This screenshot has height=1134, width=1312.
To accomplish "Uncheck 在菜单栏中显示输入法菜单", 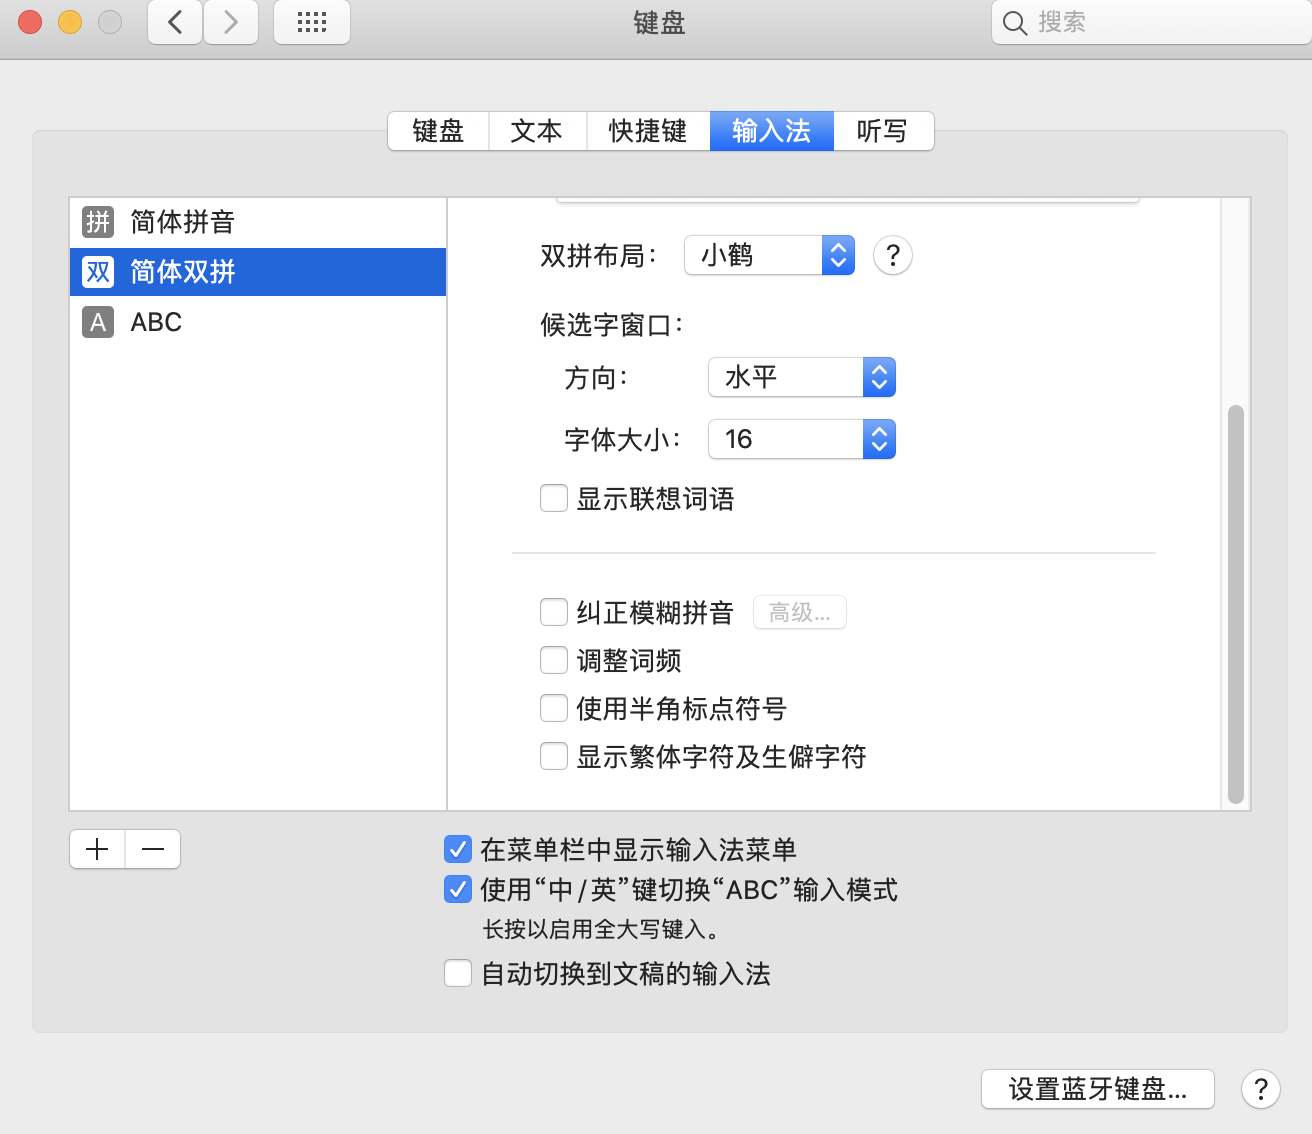I will 458,849.
